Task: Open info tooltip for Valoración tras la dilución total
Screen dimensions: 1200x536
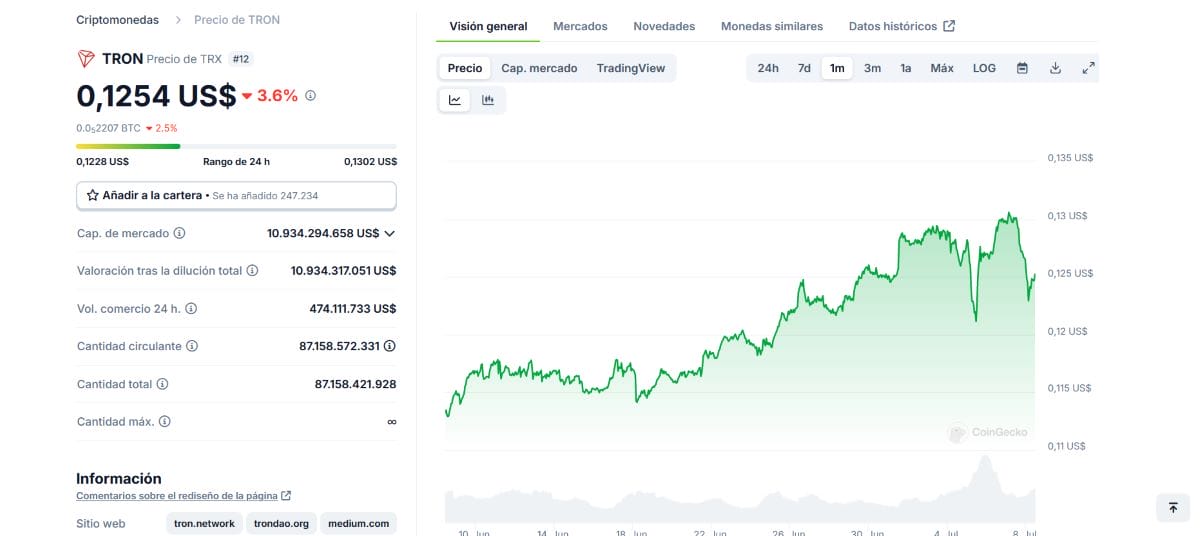Action: coord(253,270)
